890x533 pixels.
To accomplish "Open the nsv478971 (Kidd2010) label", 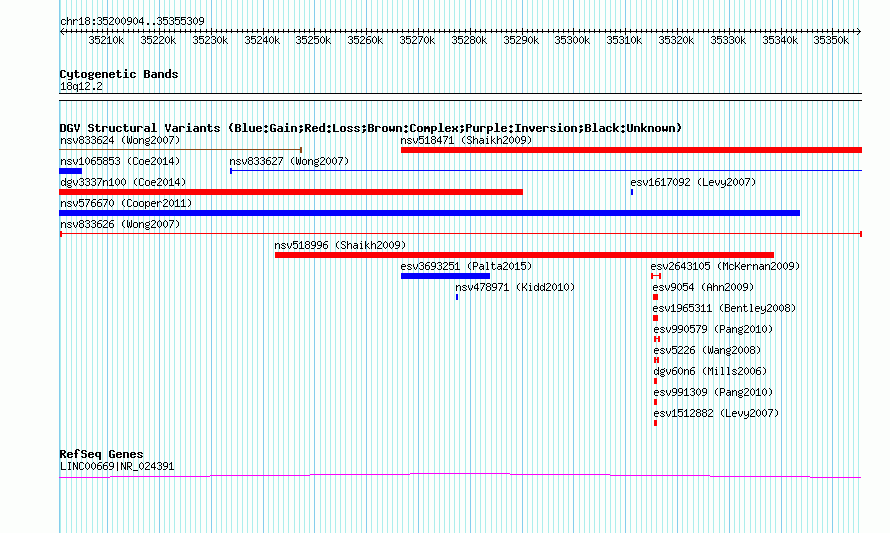I will 515,287.
